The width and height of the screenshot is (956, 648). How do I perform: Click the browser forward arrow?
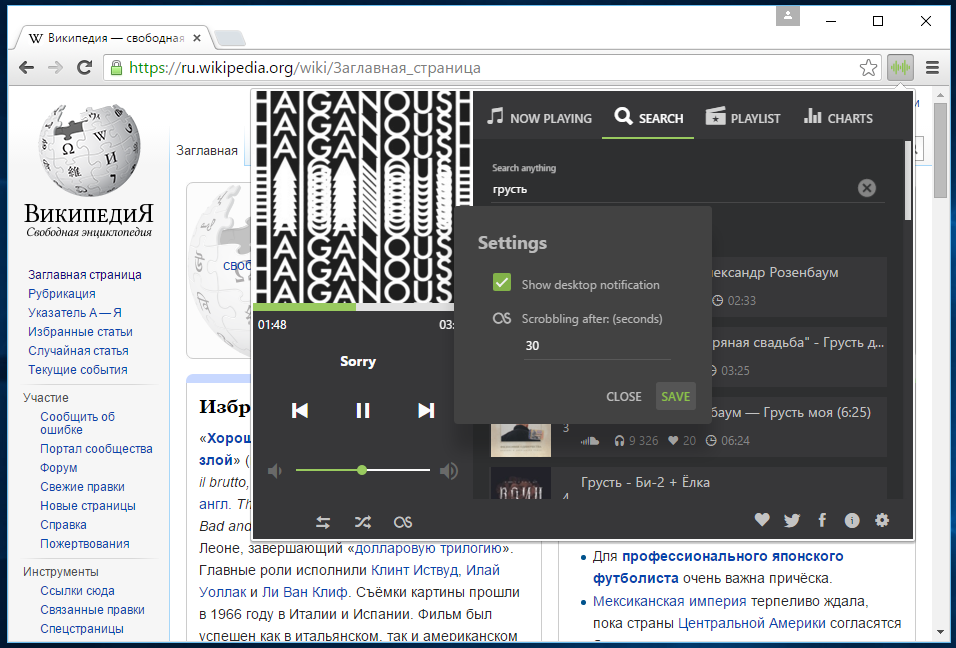tap(55, 68)
